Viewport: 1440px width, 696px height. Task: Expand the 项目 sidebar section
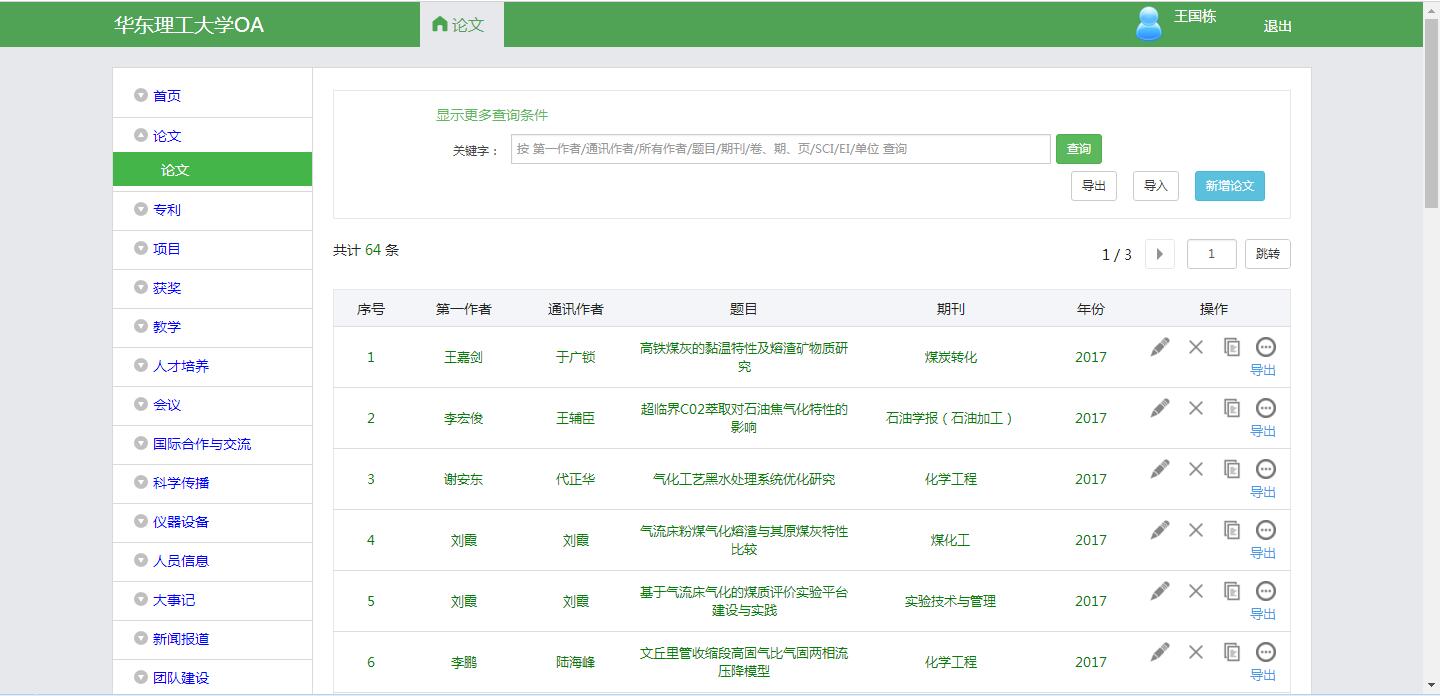[x=166, y=249]
